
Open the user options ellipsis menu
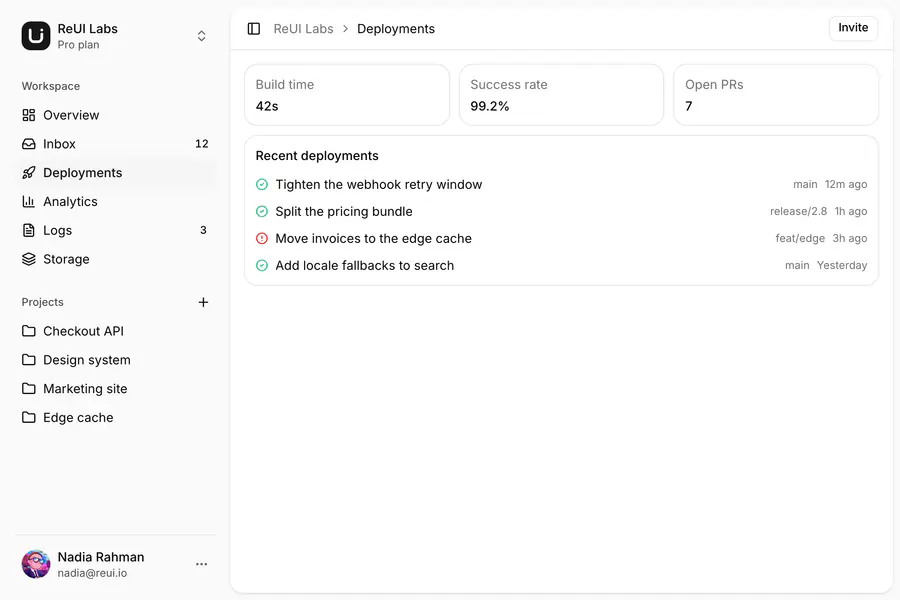point(201,564)
